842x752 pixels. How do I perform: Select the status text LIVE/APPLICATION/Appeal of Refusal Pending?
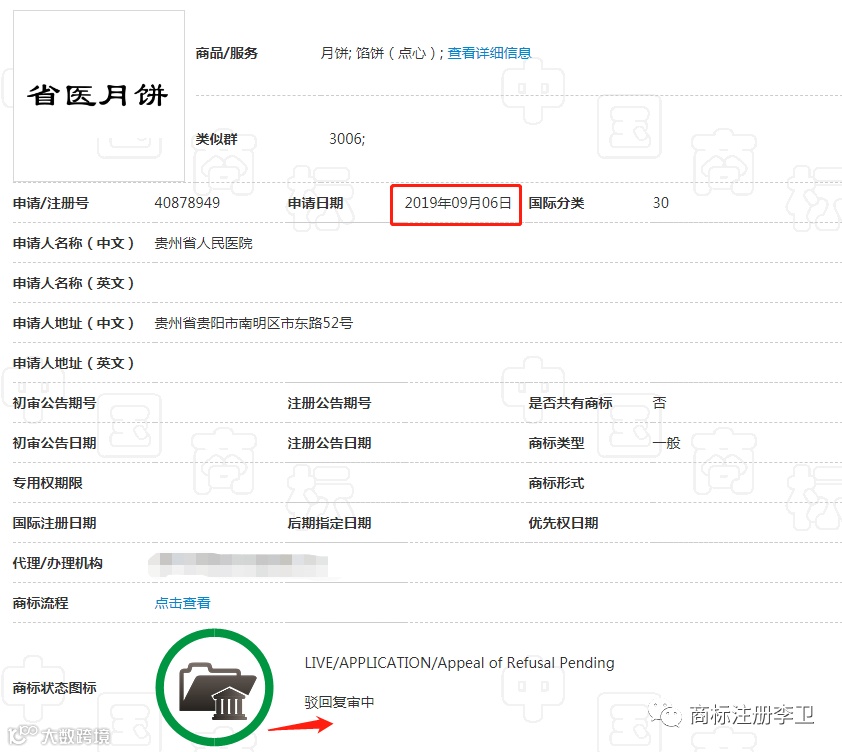click(460, 663)
